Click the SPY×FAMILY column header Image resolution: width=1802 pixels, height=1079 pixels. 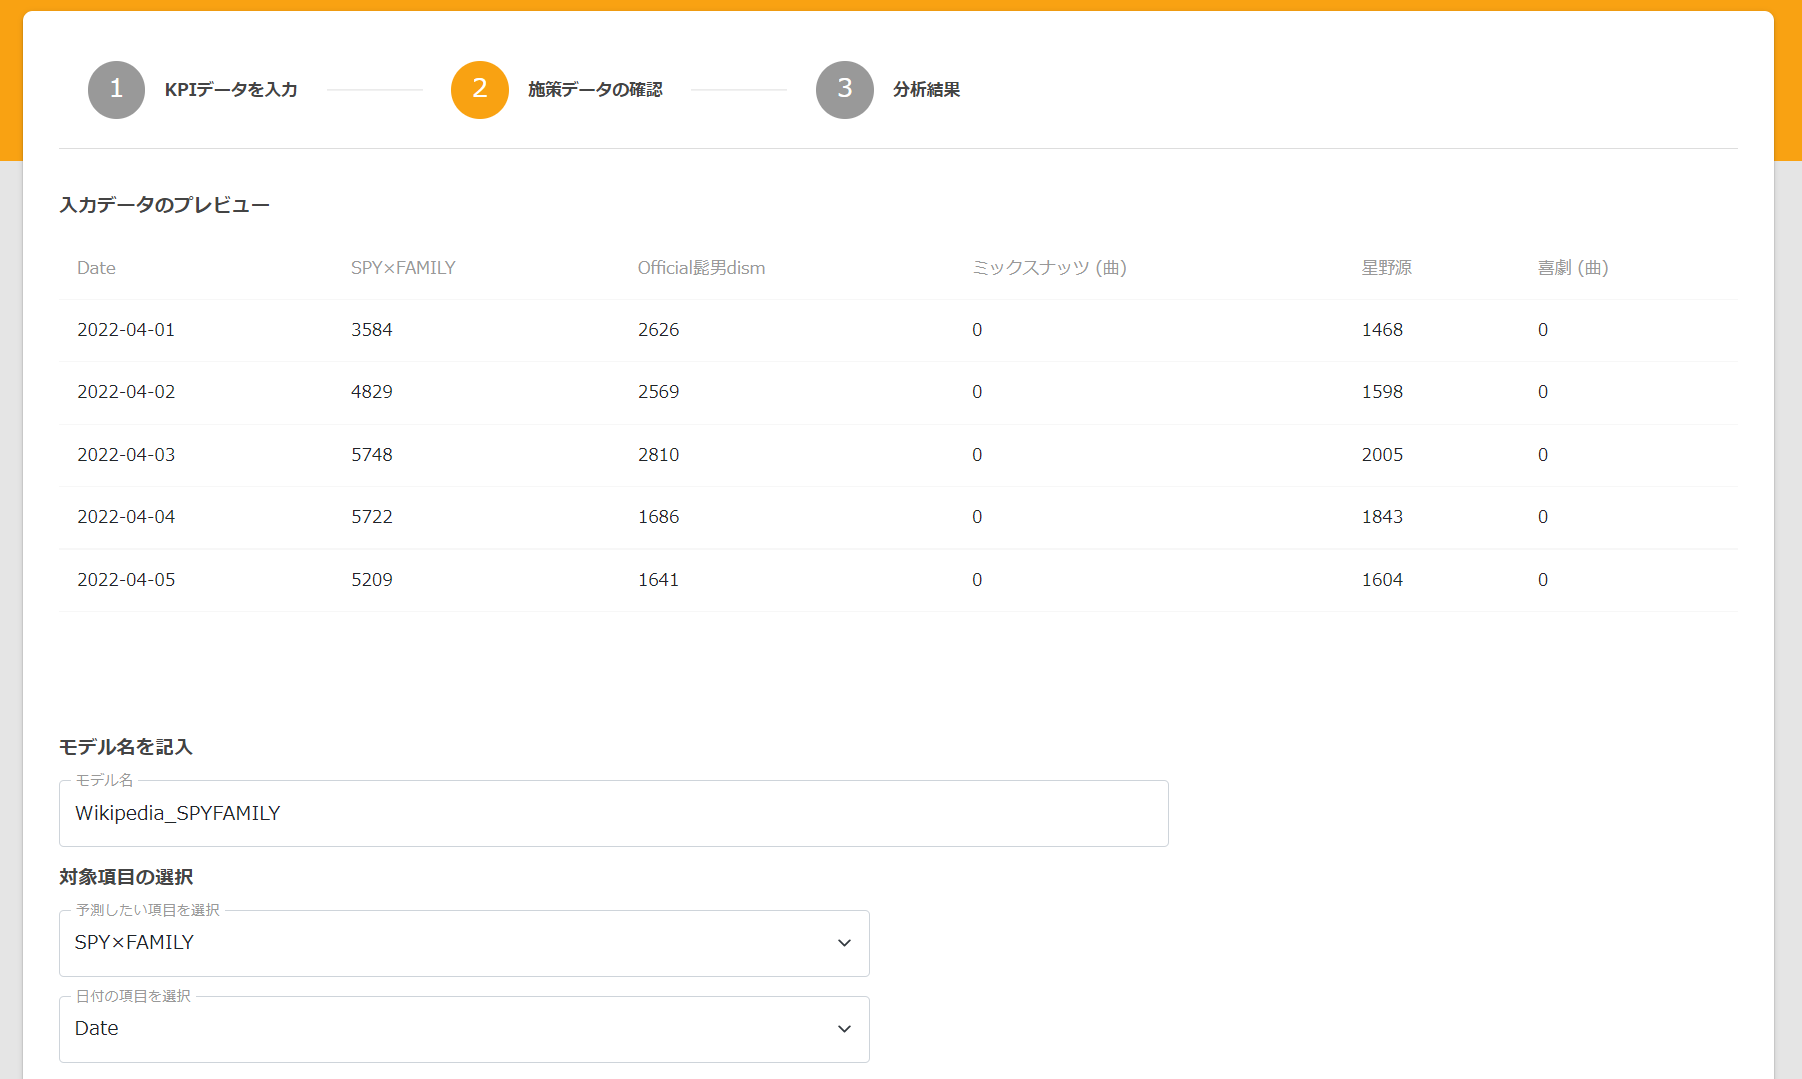(x=403, y=268)
